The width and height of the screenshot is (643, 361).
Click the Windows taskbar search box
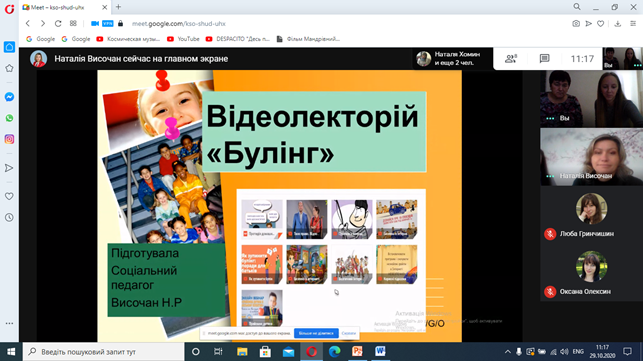tap(103, 352)
